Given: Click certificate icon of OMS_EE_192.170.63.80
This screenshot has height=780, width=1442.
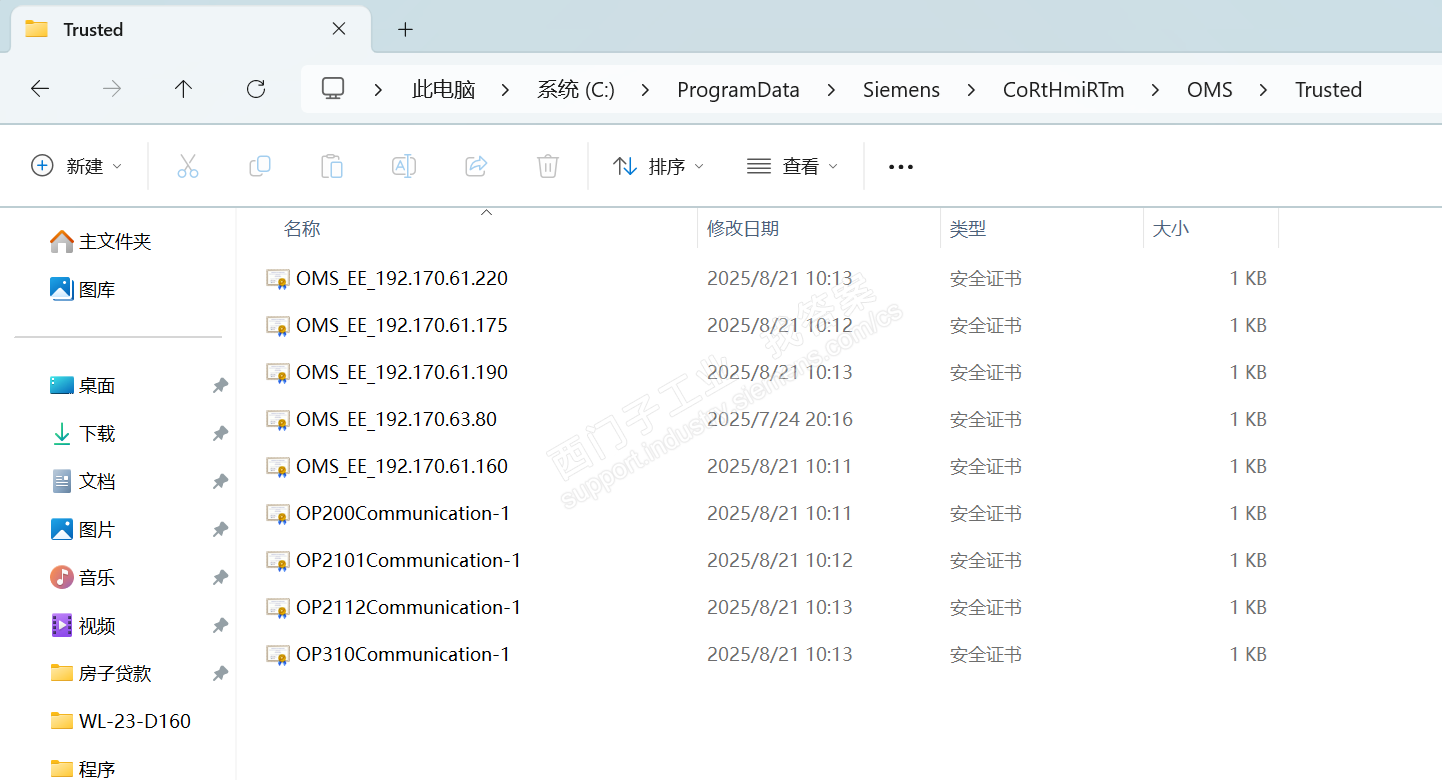Looking at the screenshot, I should click(x=278, y=420).
